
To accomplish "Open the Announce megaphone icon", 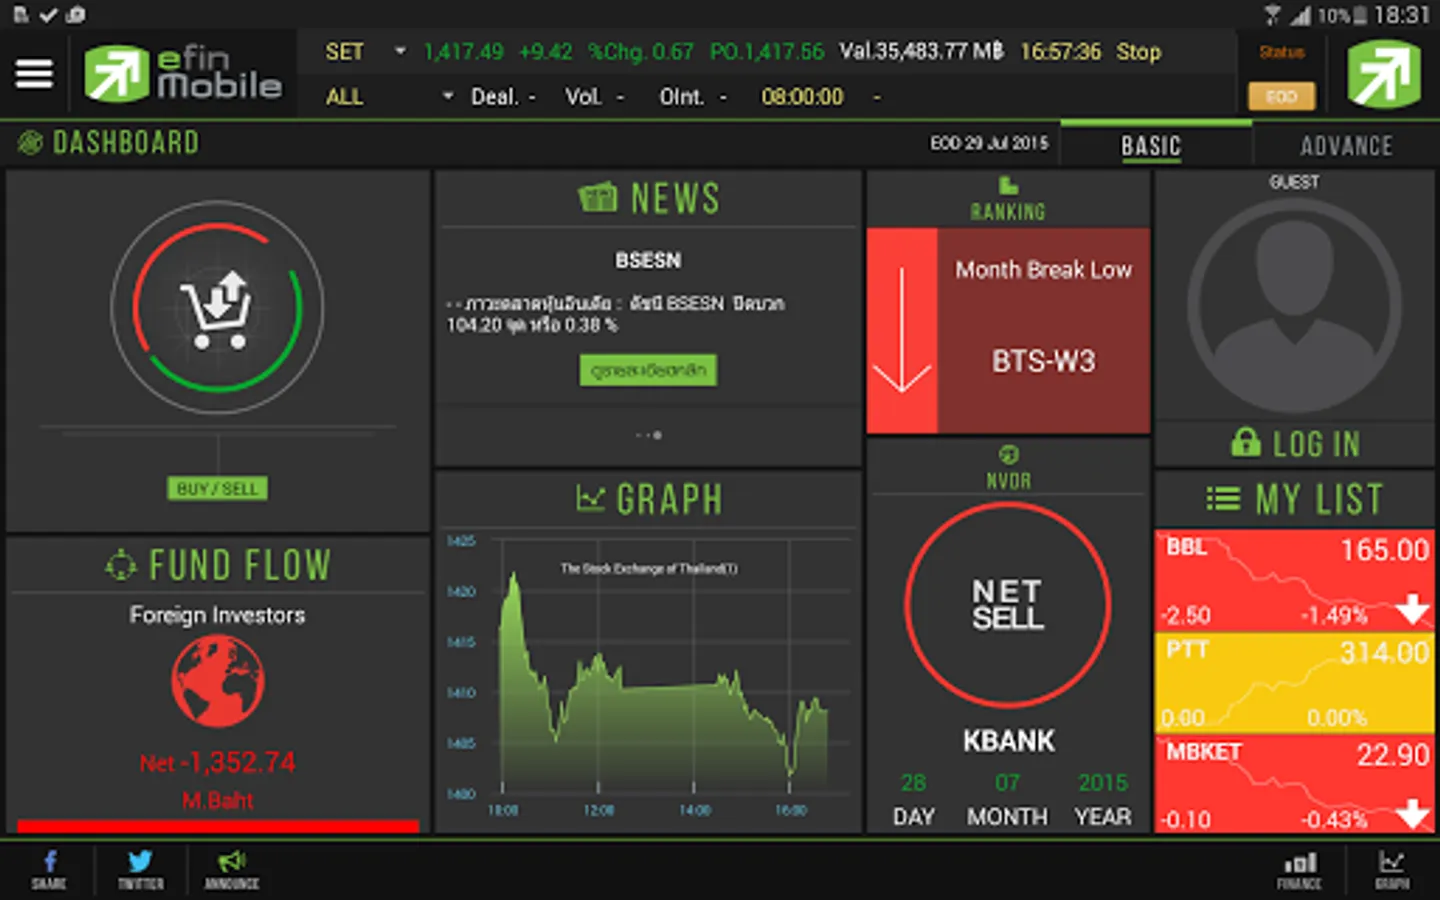I will pyautogui.click(x=232, y=869).
